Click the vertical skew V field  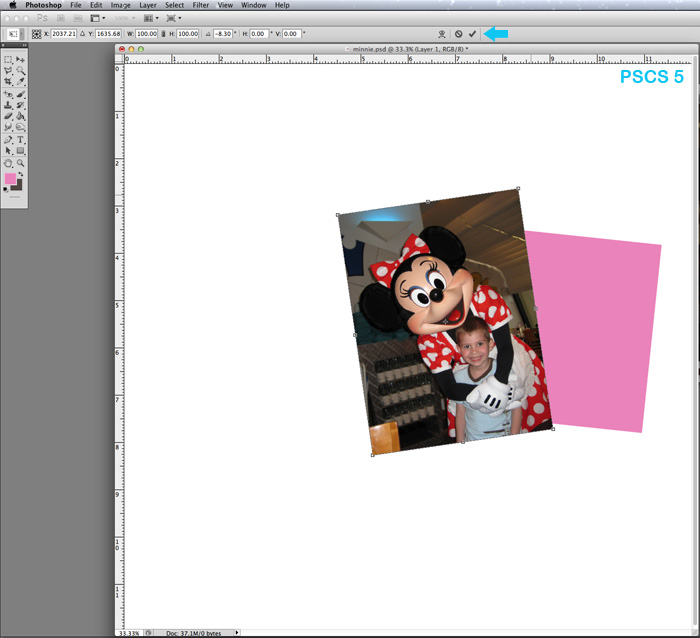[x=292, y=34]
